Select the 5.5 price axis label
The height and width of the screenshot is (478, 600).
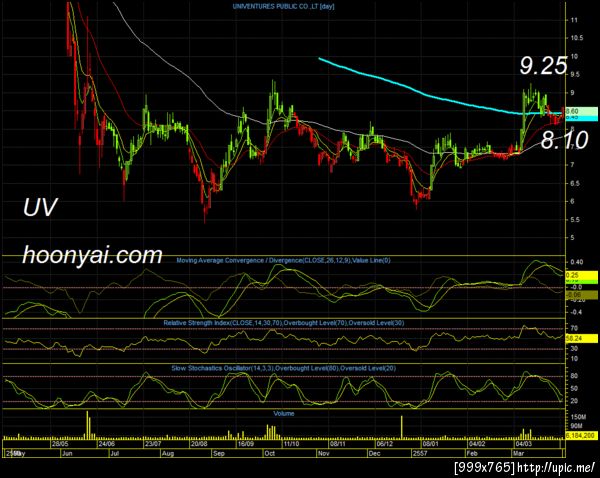pyautogui.click(x=575, y=220)
